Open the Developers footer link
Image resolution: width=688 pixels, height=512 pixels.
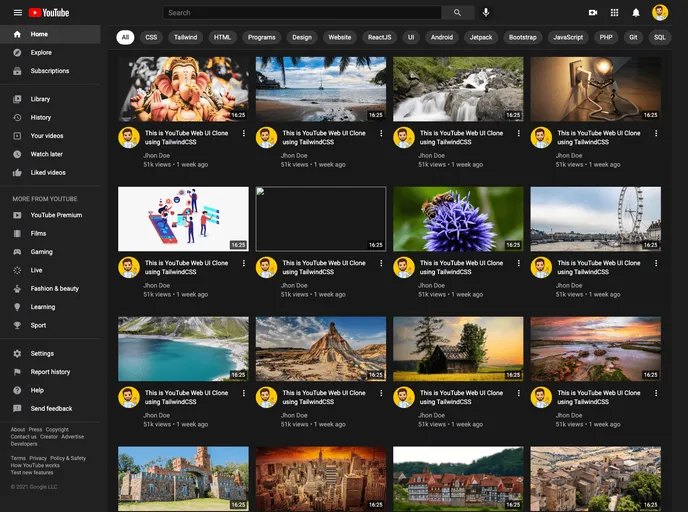coord(24,444)
